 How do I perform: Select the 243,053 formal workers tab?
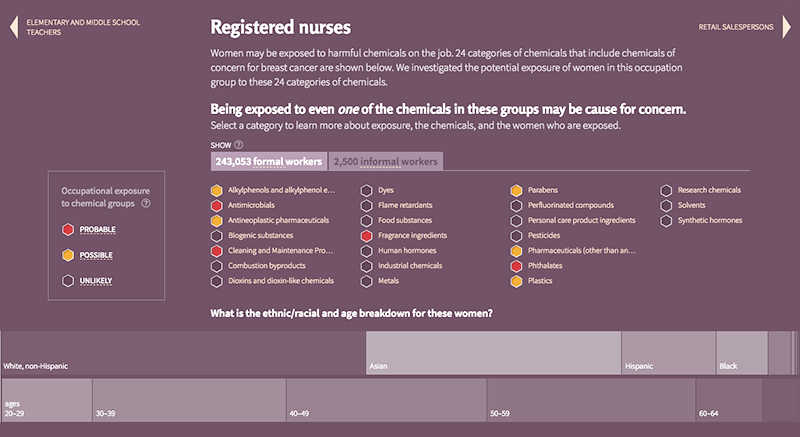click(x=268, y=161)
